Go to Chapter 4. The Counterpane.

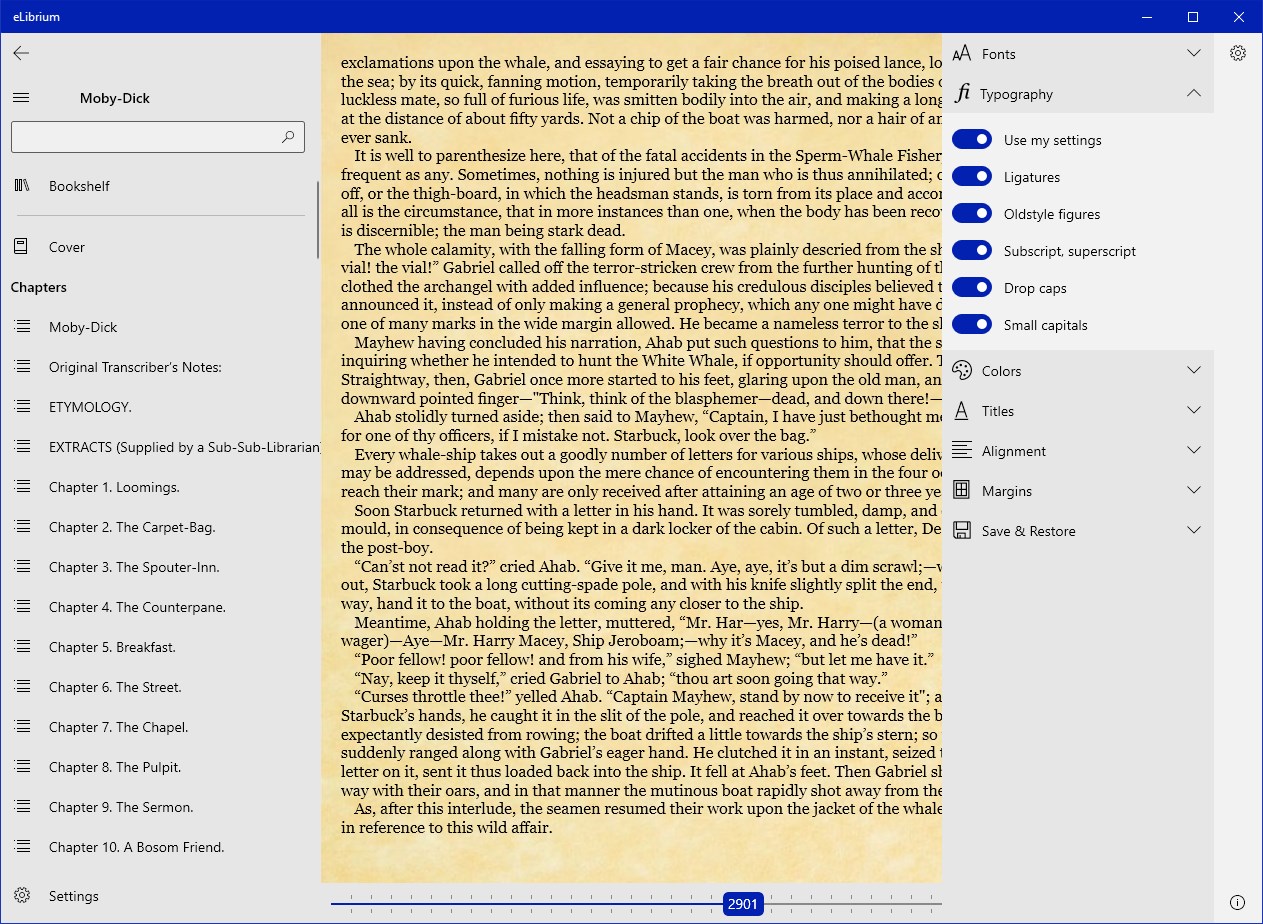[160, 607]
